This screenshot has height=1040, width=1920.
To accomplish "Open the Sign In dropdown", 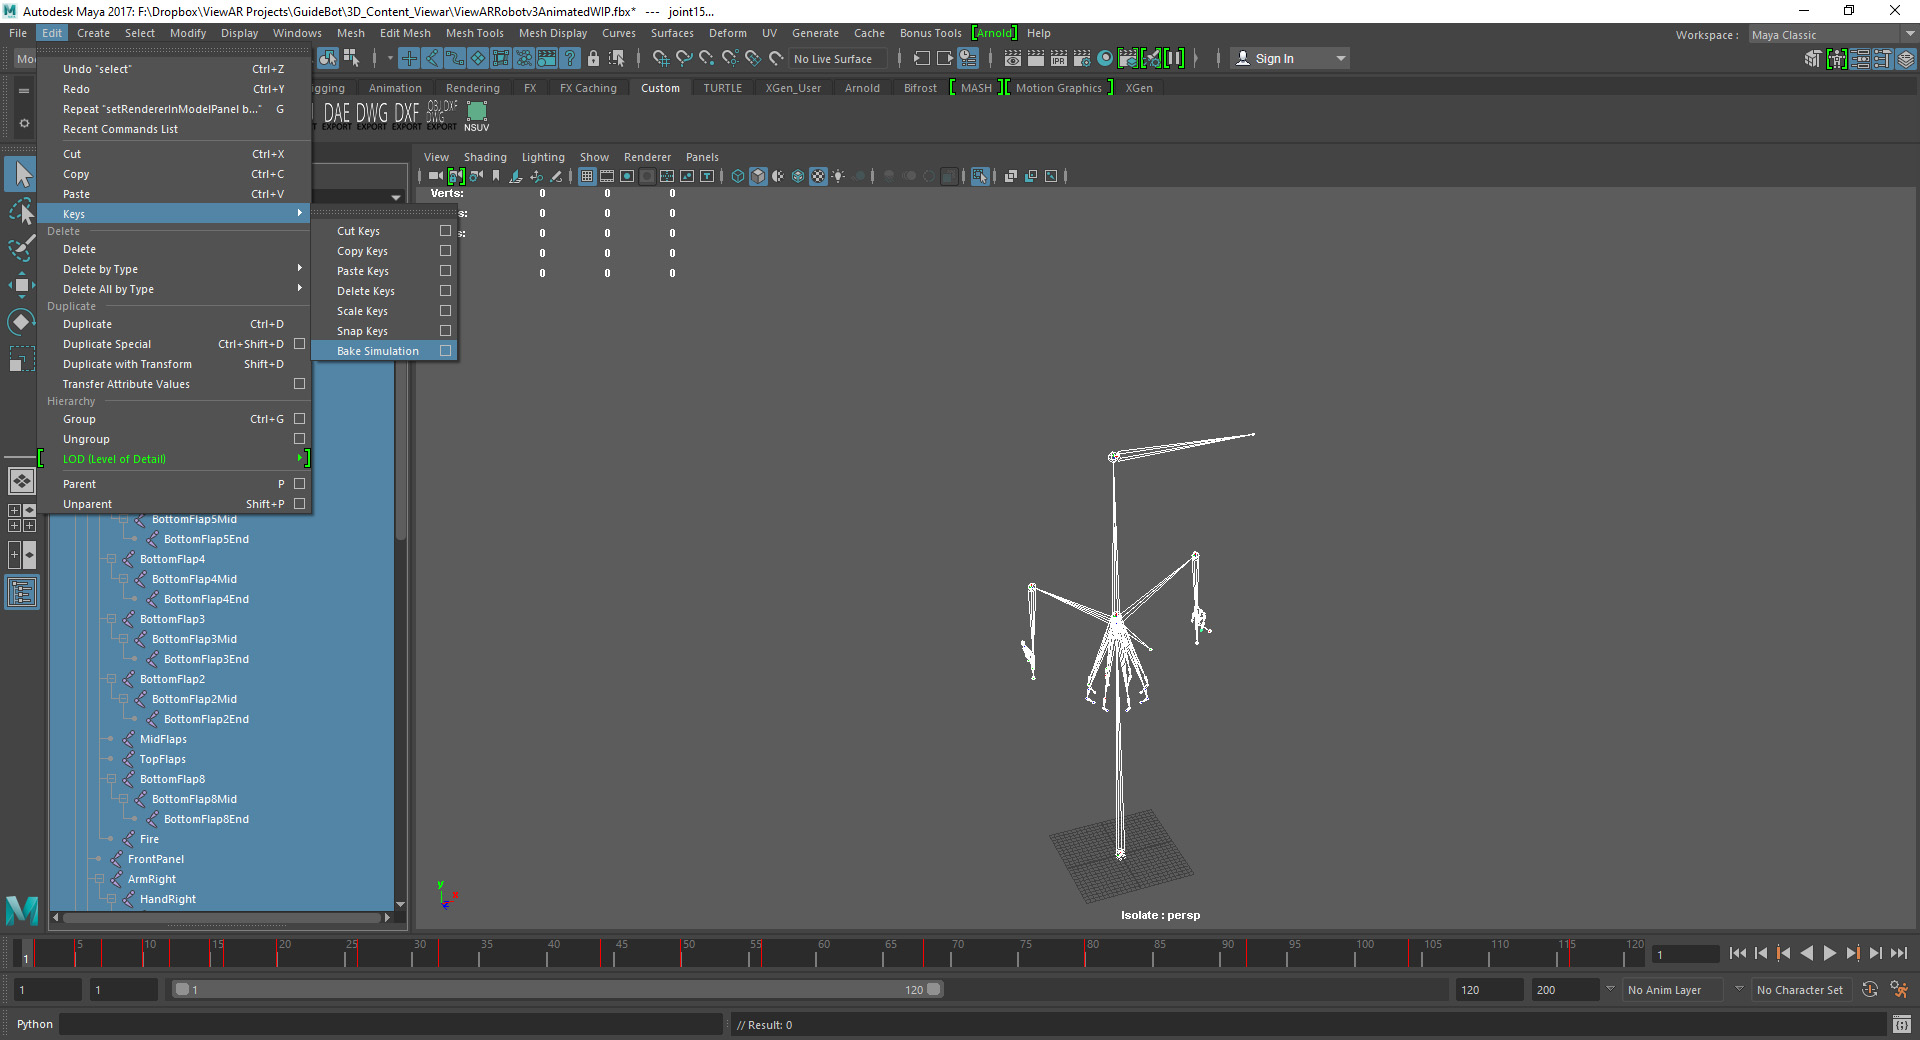I will 1341,59.
